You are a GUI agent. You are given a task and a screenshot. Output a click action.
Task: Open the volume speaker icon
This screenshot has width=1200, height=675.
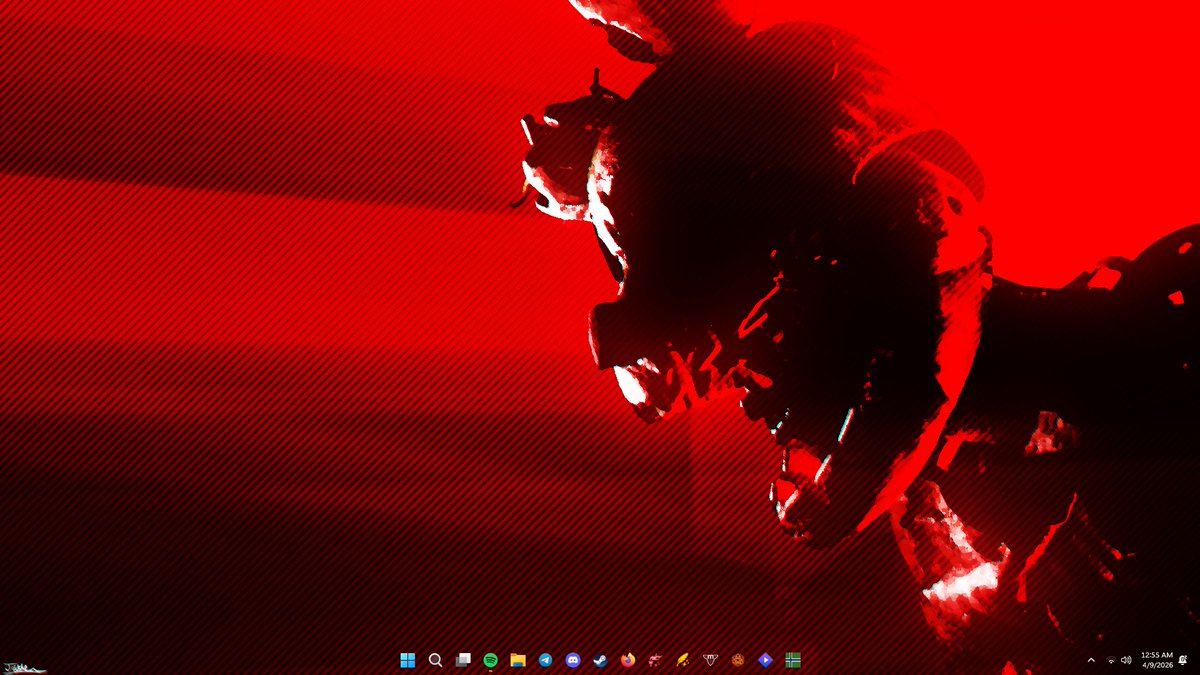1127,660
